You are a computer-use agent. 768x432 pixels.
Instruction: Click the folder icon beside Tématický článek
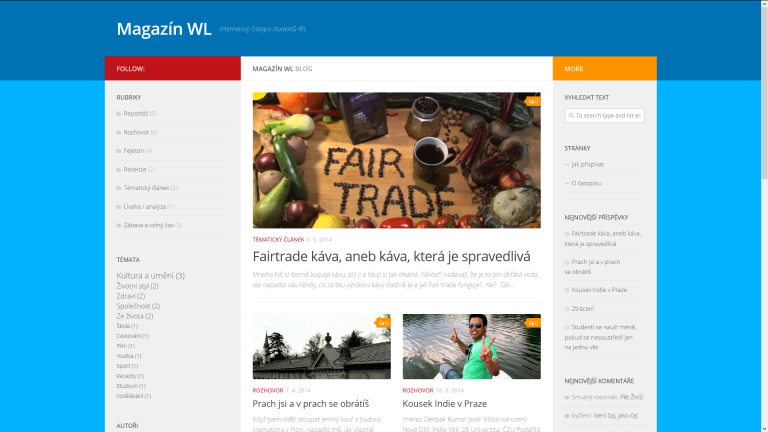click(x=119, y=188)
